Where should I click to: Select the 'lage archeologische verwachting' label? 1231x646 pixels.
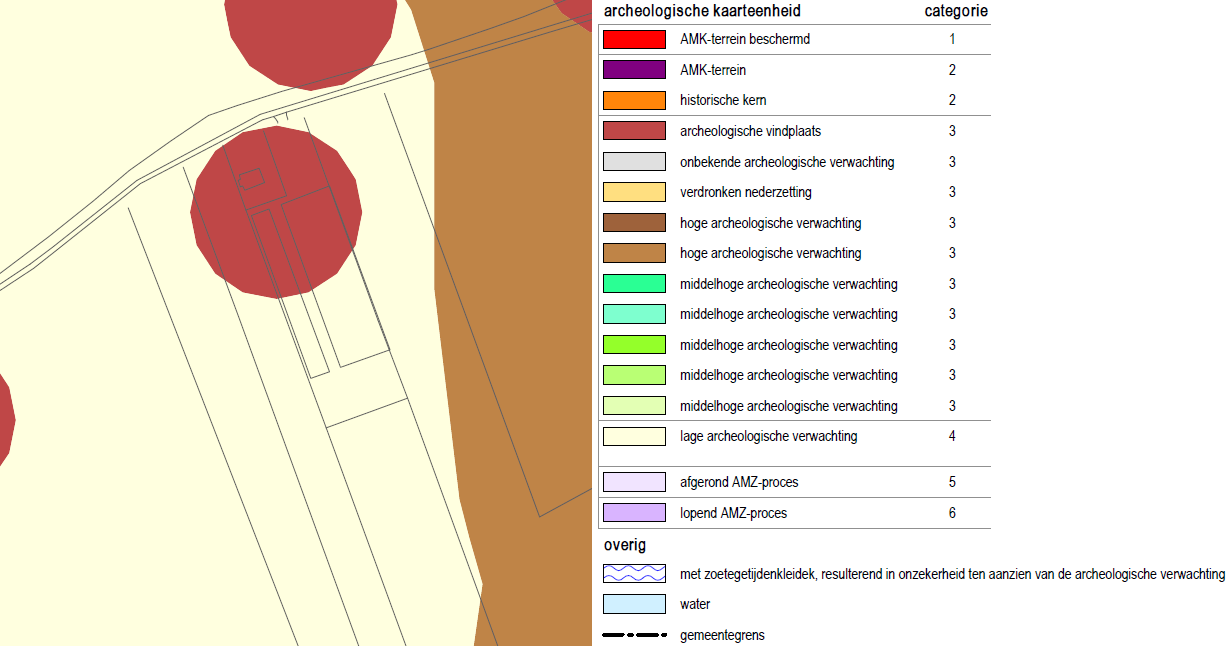click(x=769, y=436)
